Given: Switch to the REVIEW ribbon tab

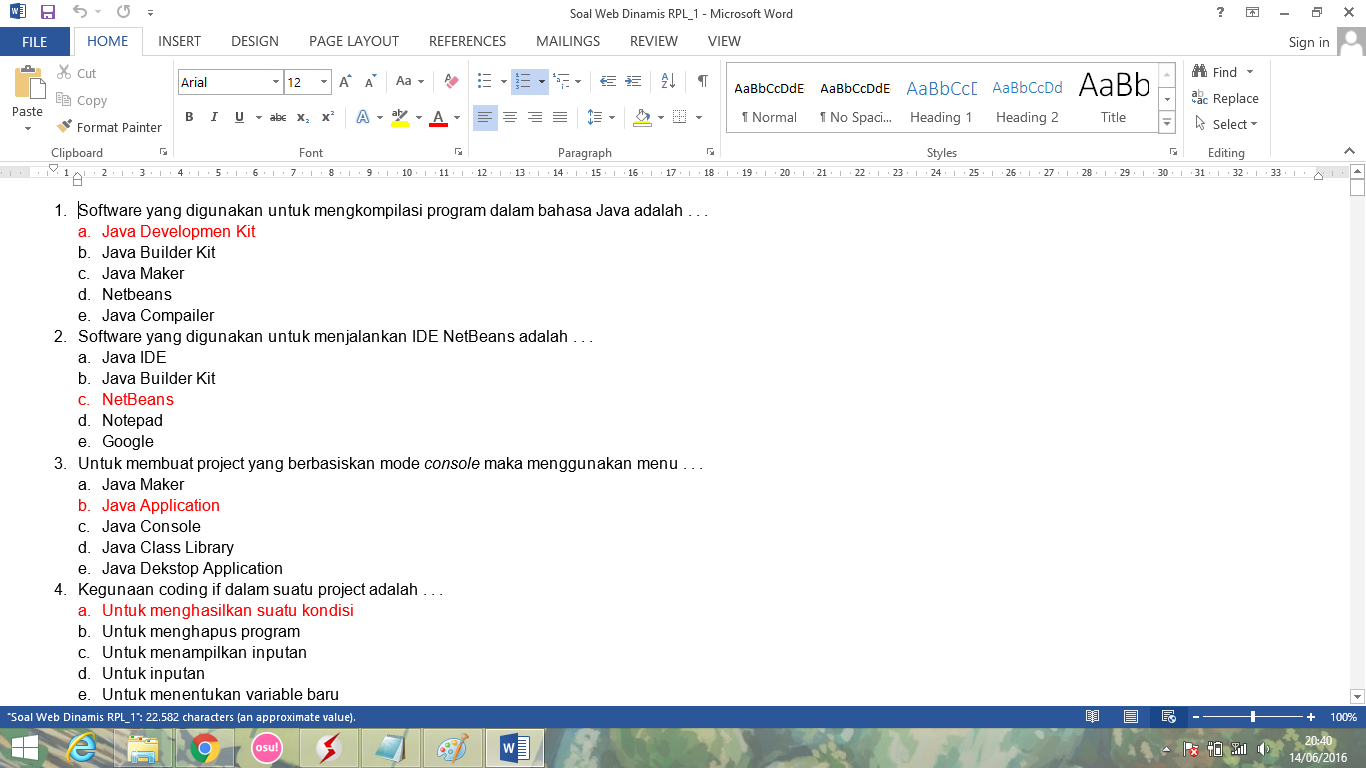Looking at the screenshot, I should tap(653, 41).
